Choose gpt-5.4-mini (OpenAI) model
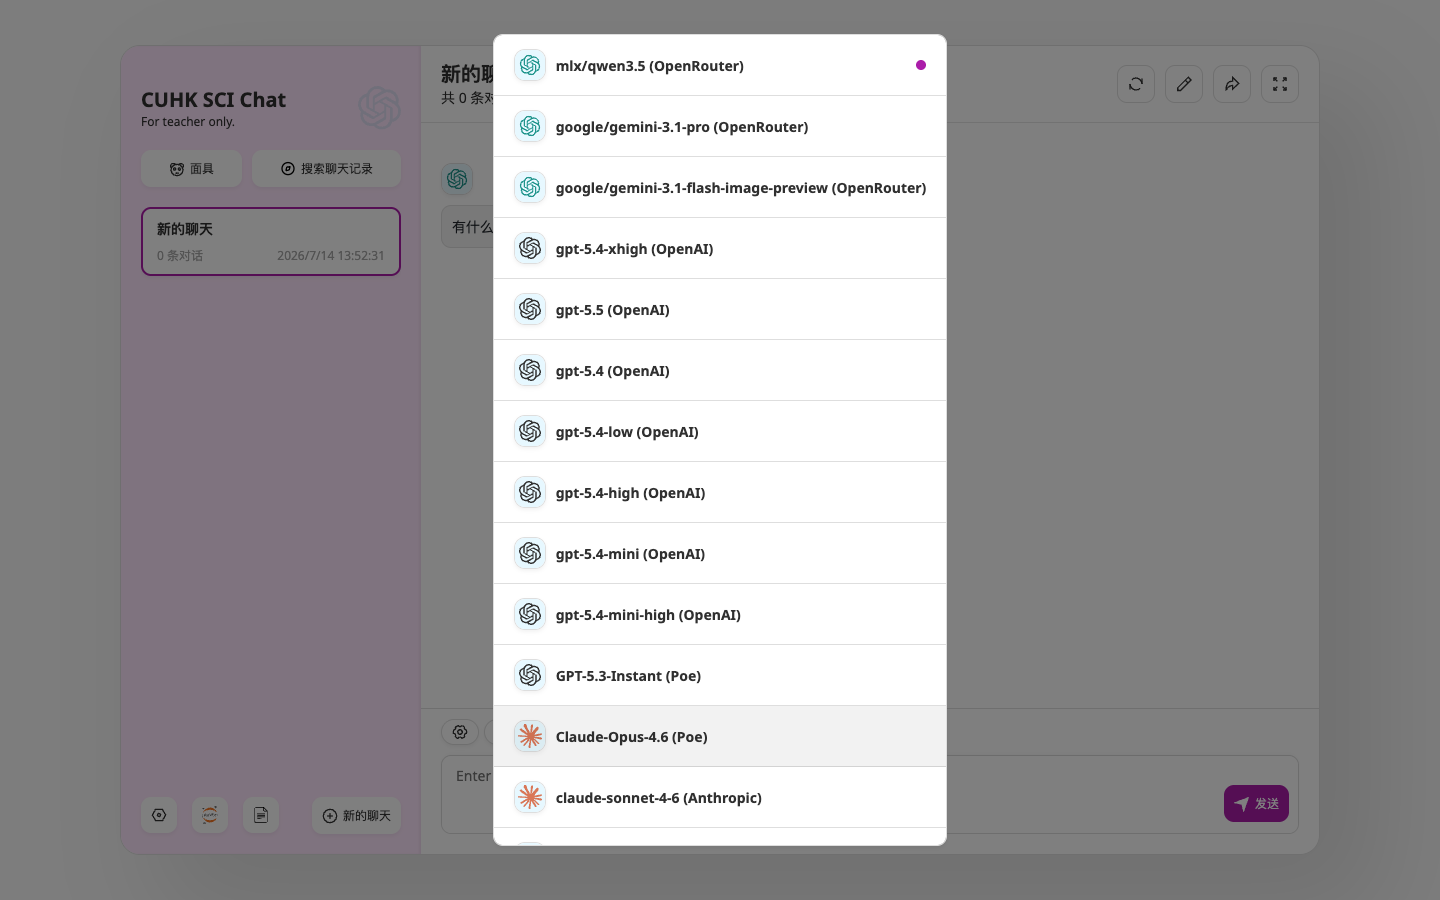Viewport: 1440px width, 900px height. 720,553
